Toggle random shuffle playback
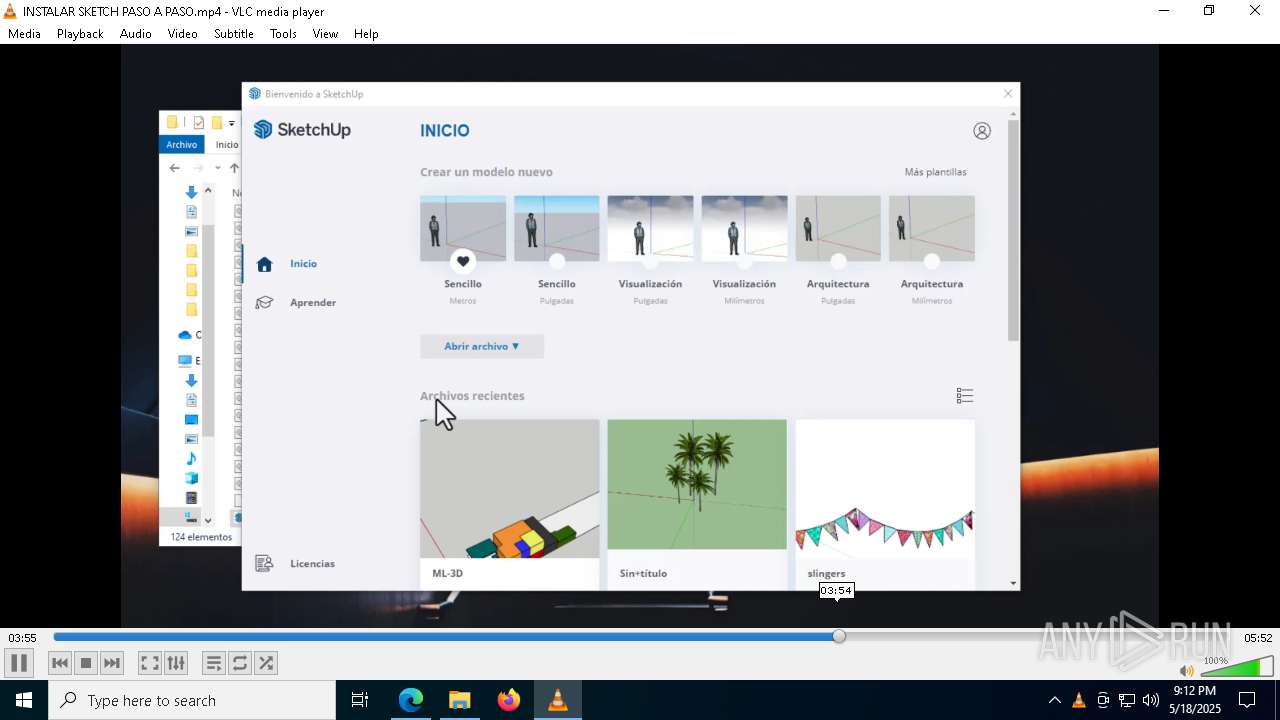This screenshot has height=720, width=1280. (265, 663)
